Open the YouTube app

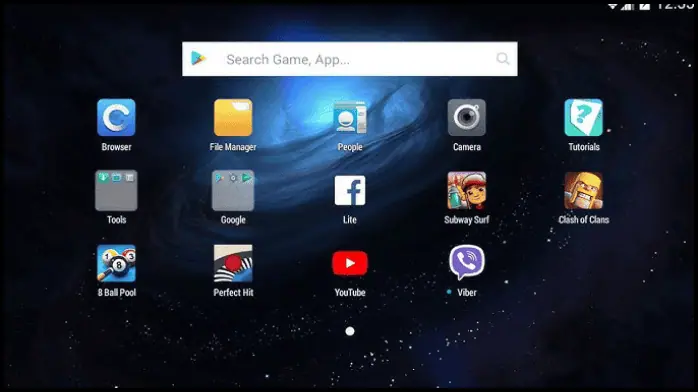coord(350,263)
